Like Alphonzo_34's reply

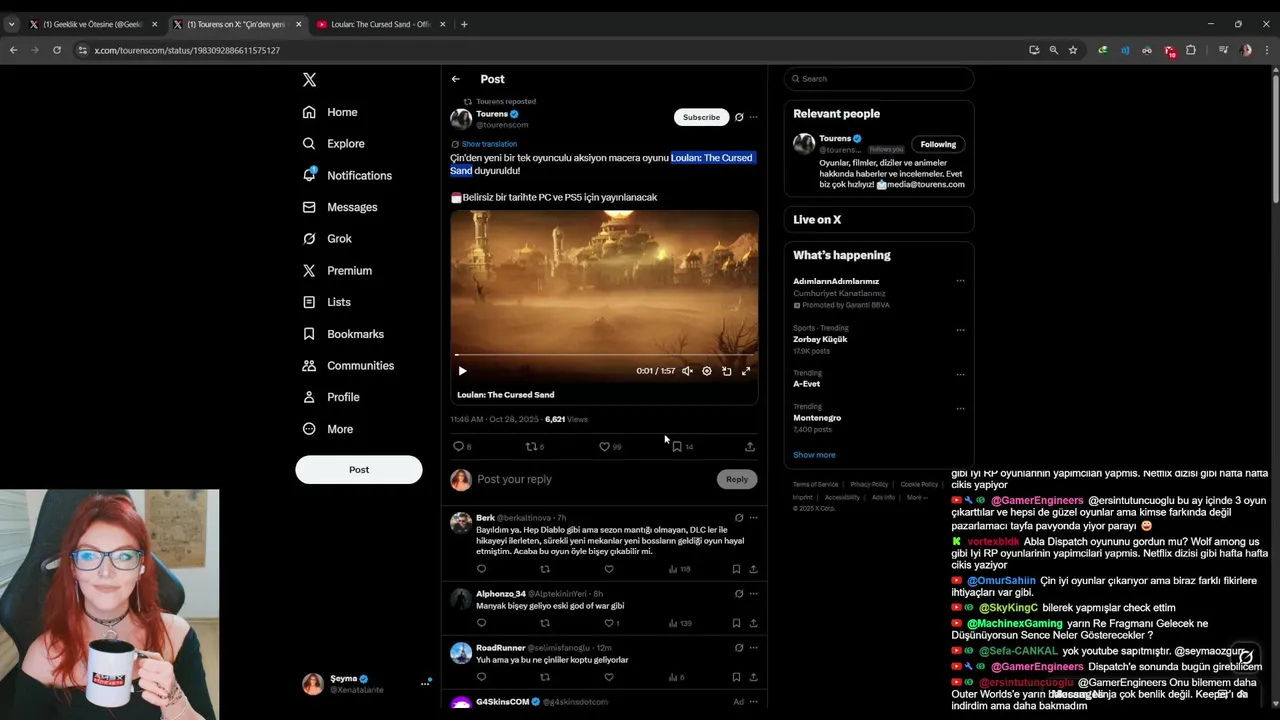(609, 623)
